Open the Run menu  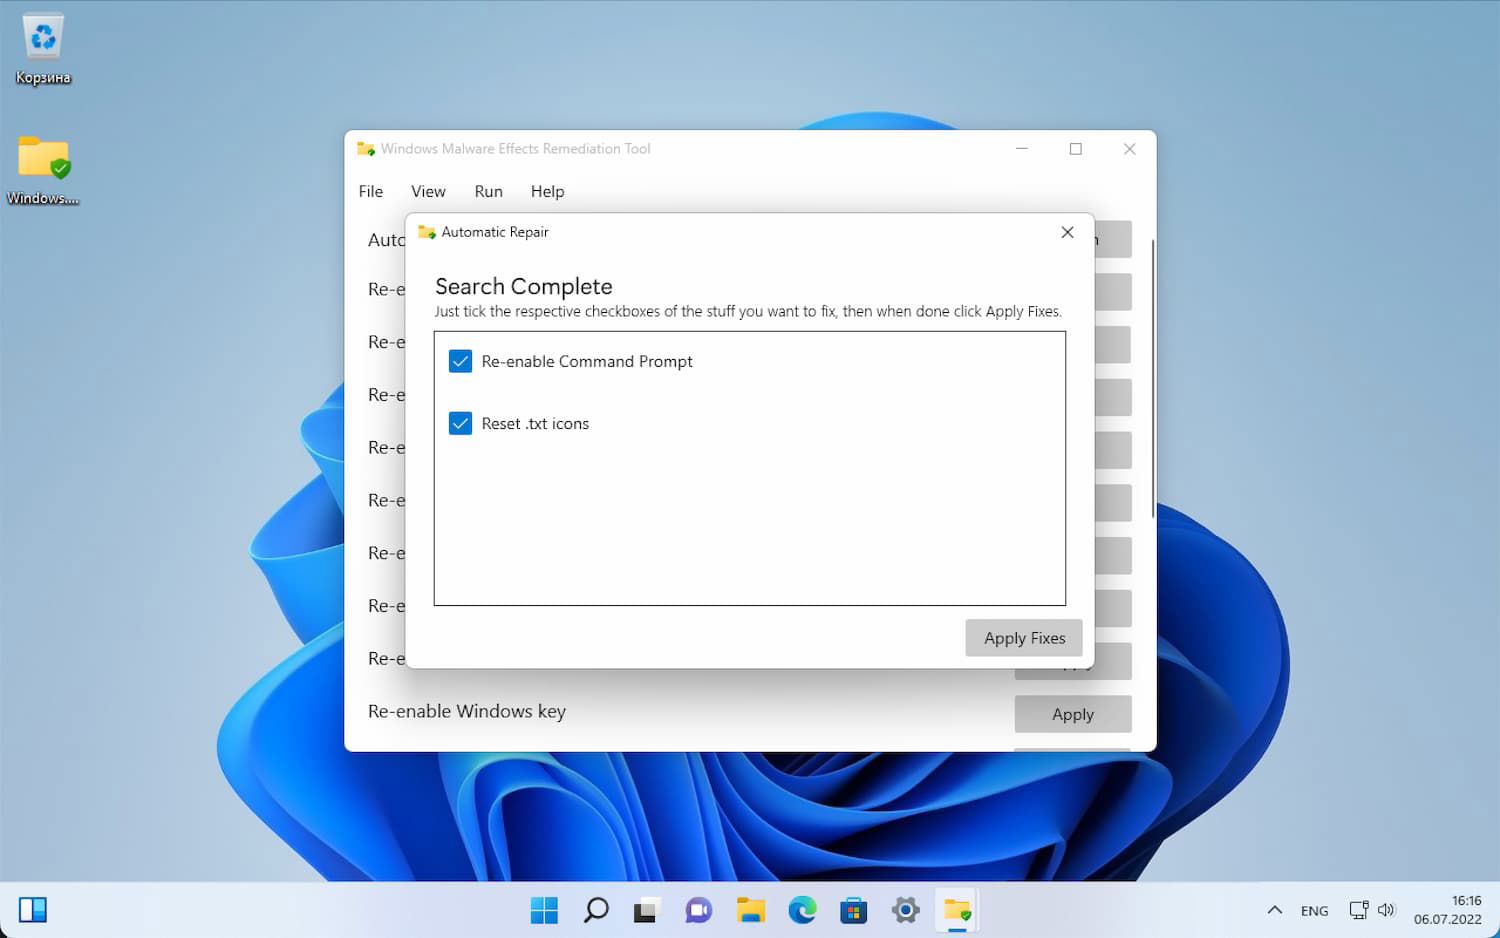click(x=488, y=191)
